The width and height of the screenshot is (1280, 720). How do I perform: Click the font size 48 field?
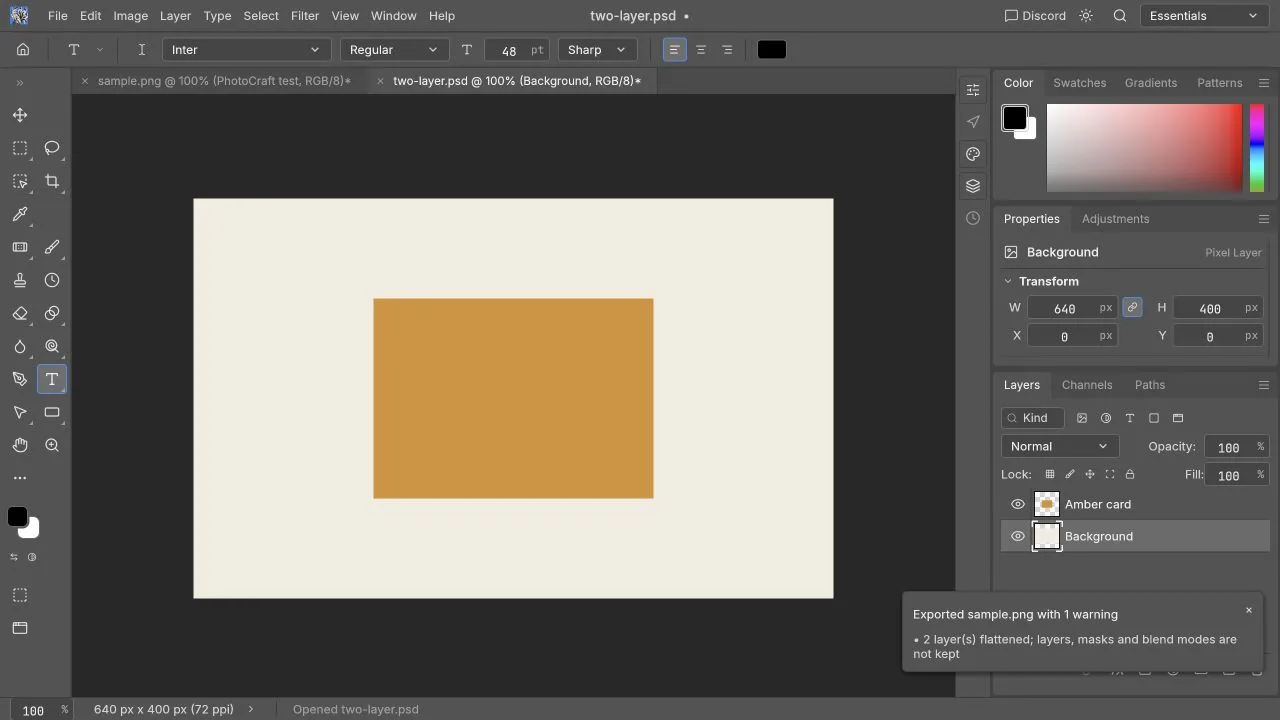pos(516,50)
